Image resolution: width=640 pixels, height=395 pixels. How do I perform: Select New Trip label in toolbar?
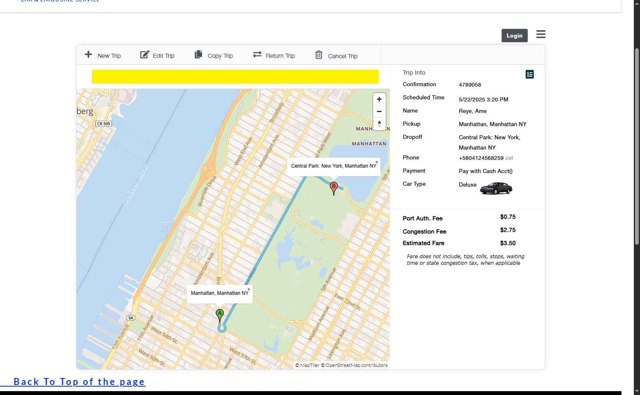tap(109, 55)
